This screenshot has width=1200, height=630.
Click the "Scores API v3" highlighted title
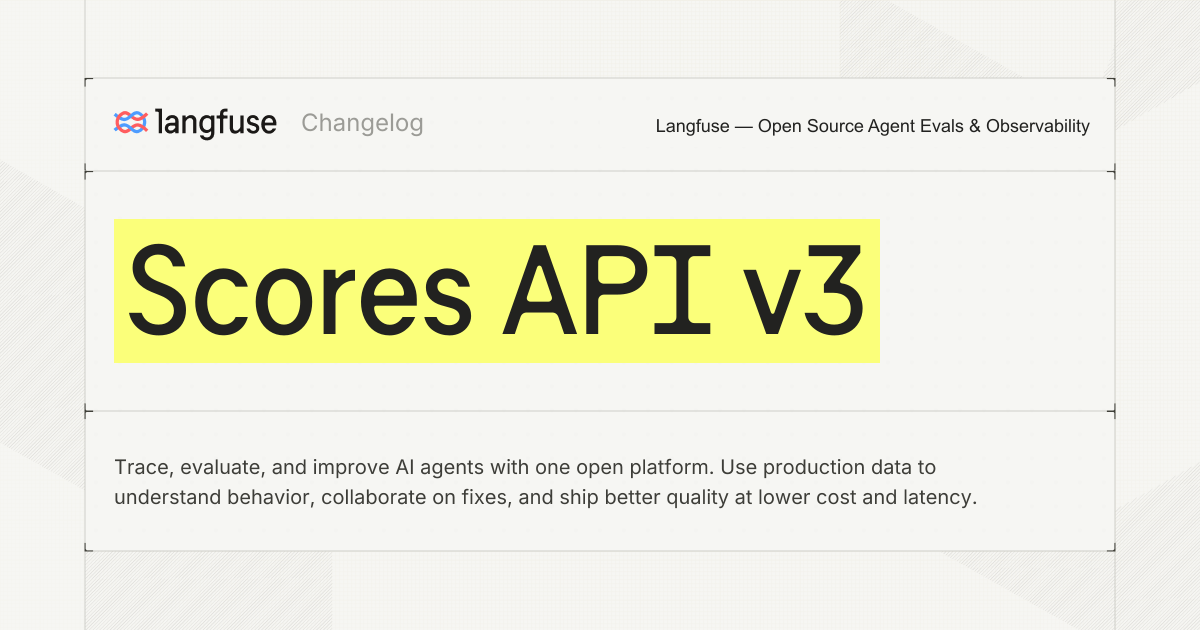496,291
